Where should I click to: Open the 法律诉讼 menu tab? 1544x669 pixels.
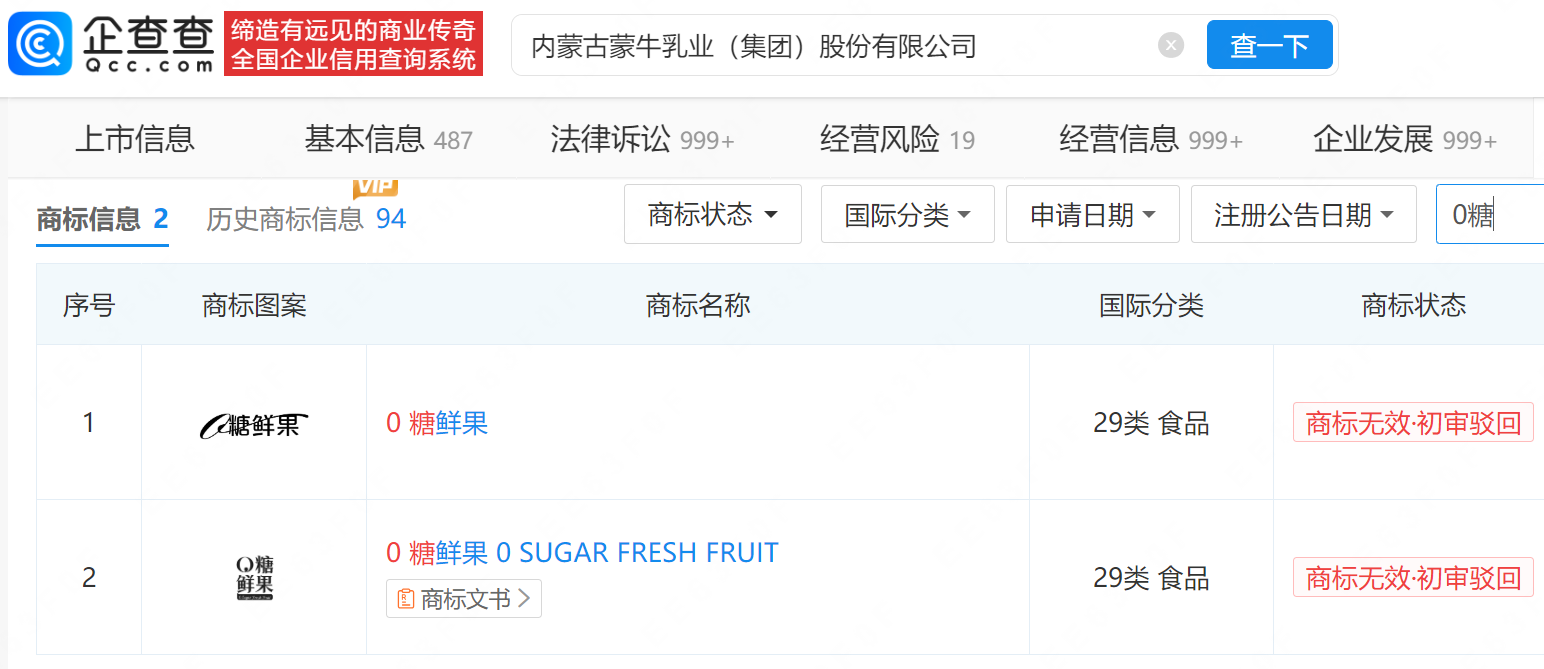pos(642,139)
